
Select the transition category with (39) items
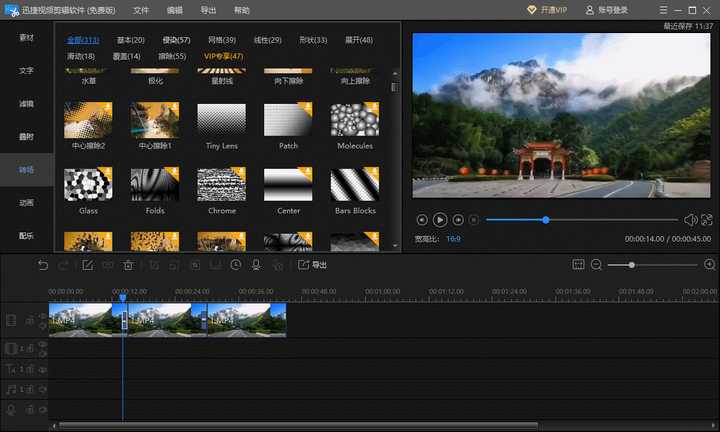(x=222, y=40)
